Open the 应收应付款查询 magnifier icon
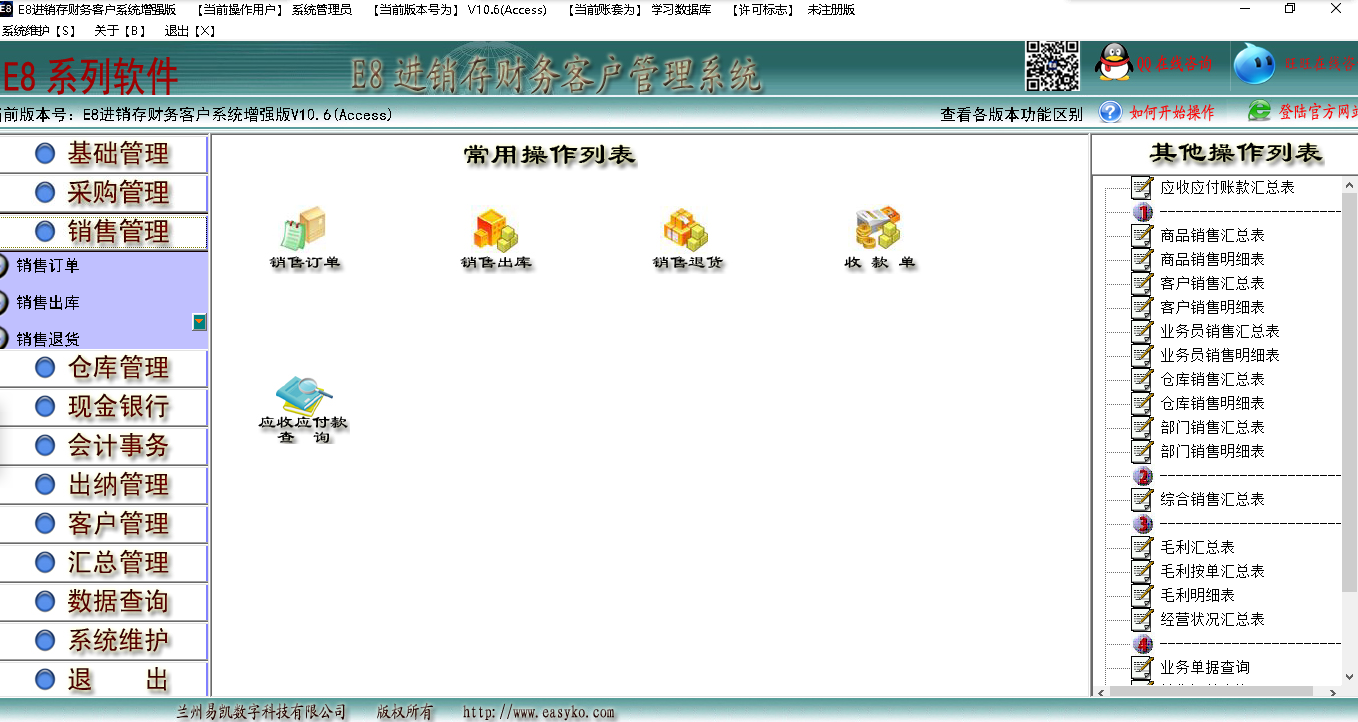 click(303, 409)
